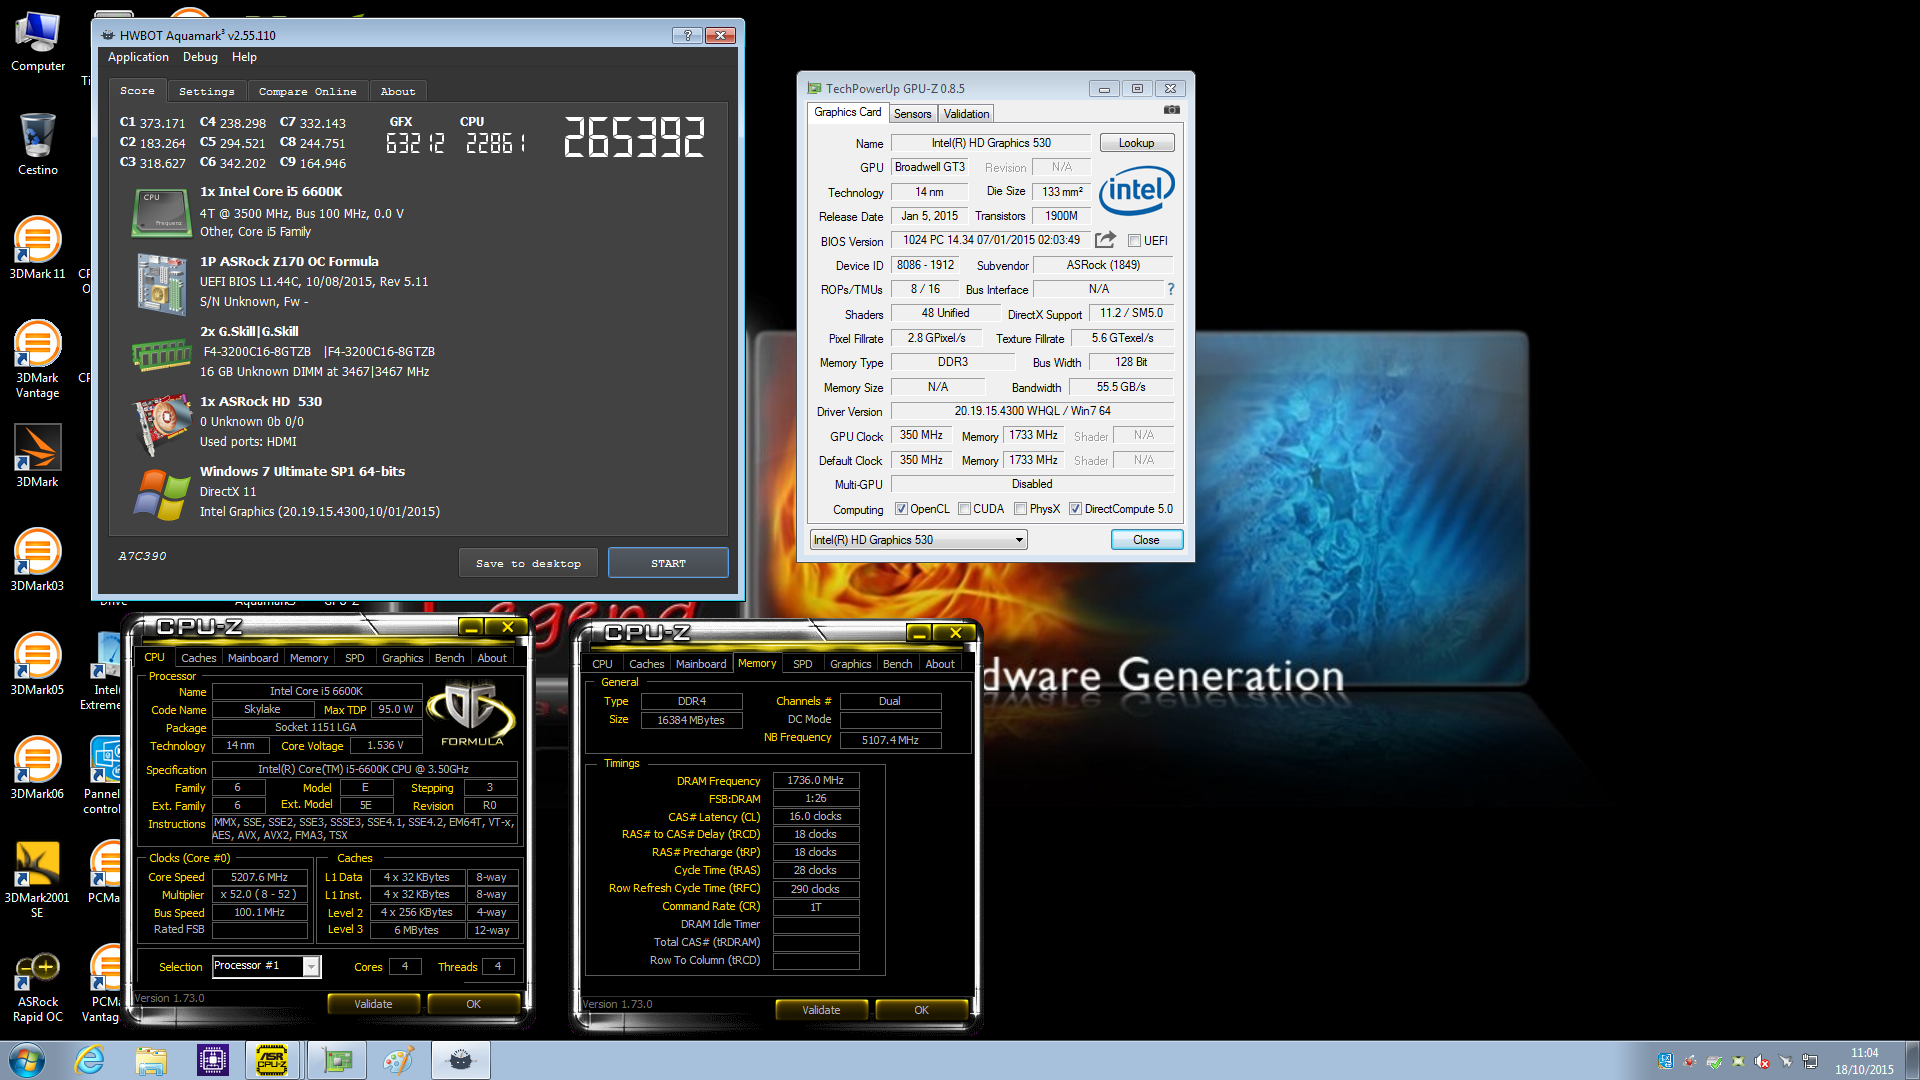Open the GPU selection dropdown in GPU-Z
This screenshot has height=1080, width=1920.
coord(918,540)
